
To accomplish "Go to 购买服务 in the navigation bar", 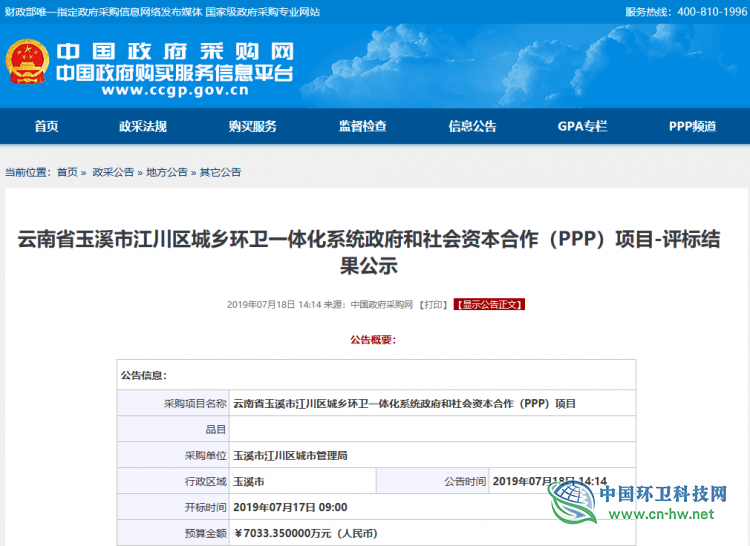I will point(252,126).
